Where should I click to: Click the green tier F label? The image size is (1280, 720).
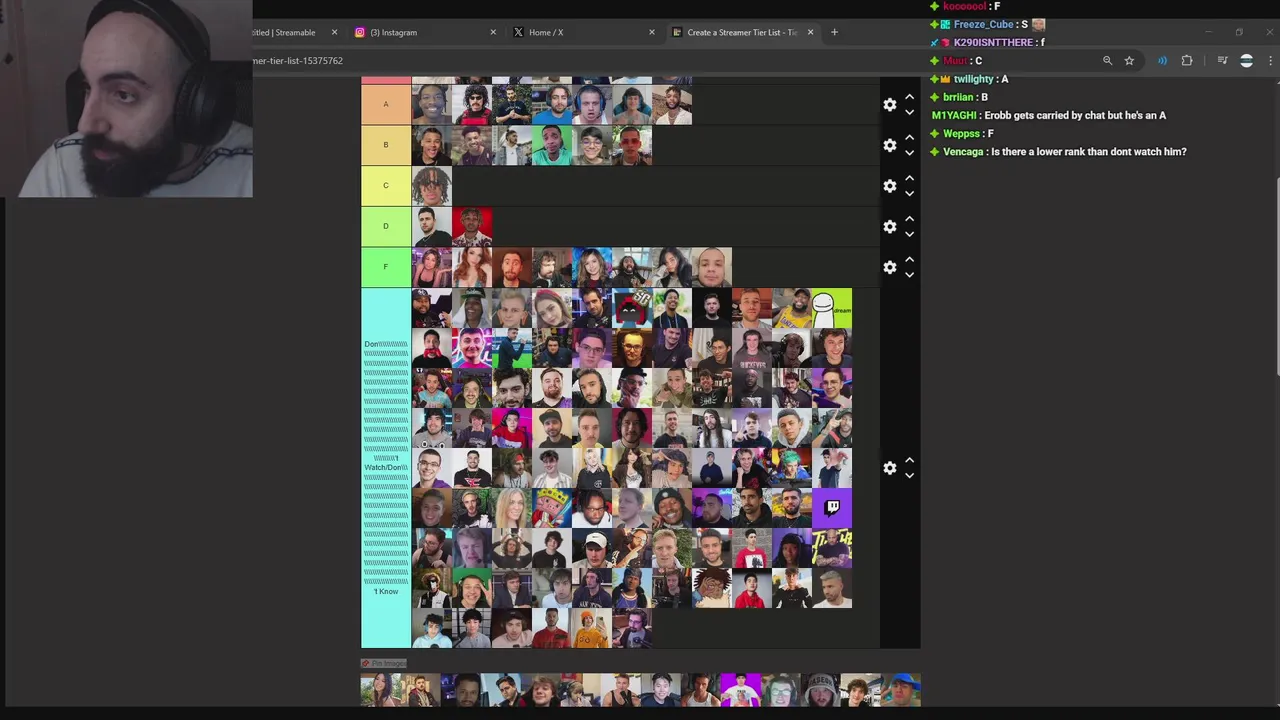point(386,267)
